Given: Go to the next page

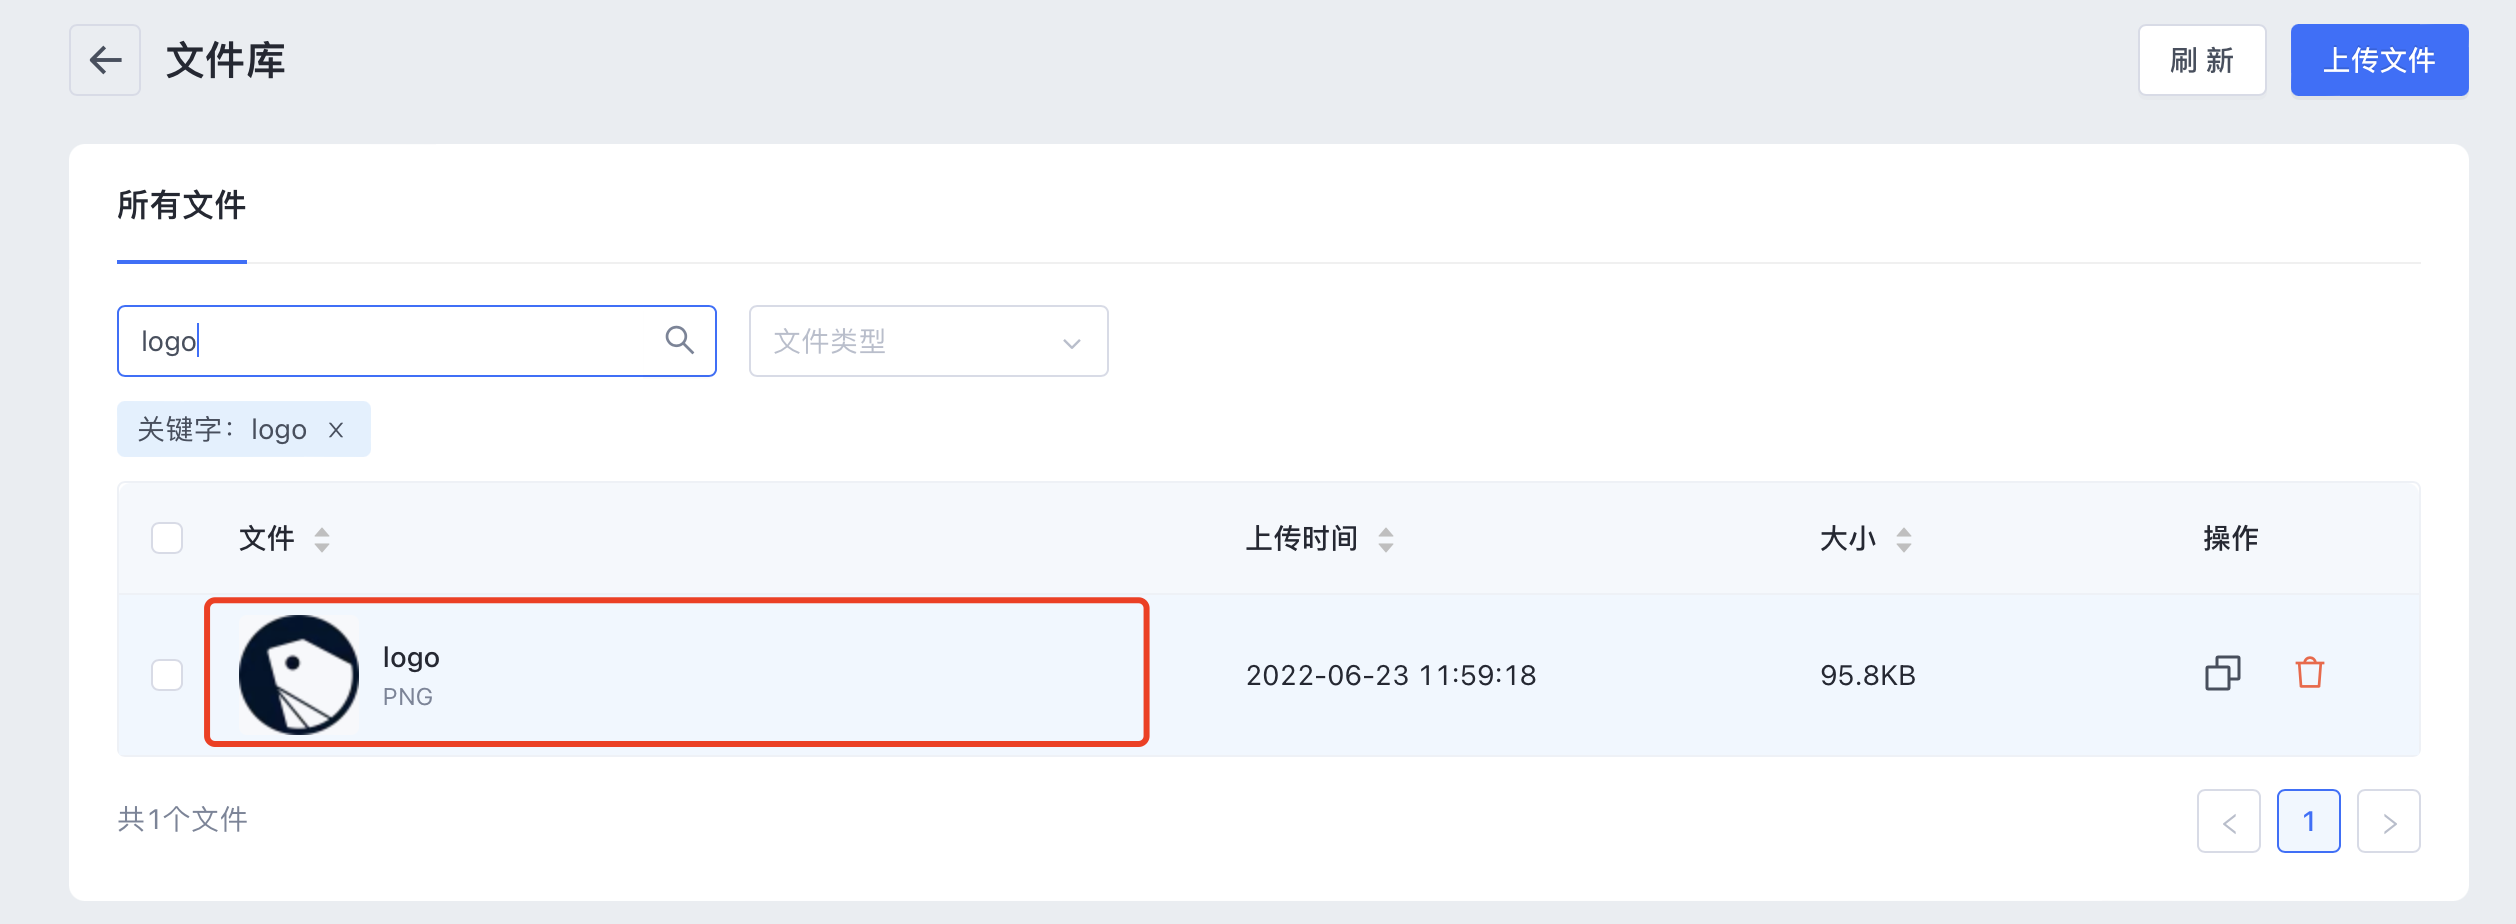Looking at the screenshot, I should 2388,821.
